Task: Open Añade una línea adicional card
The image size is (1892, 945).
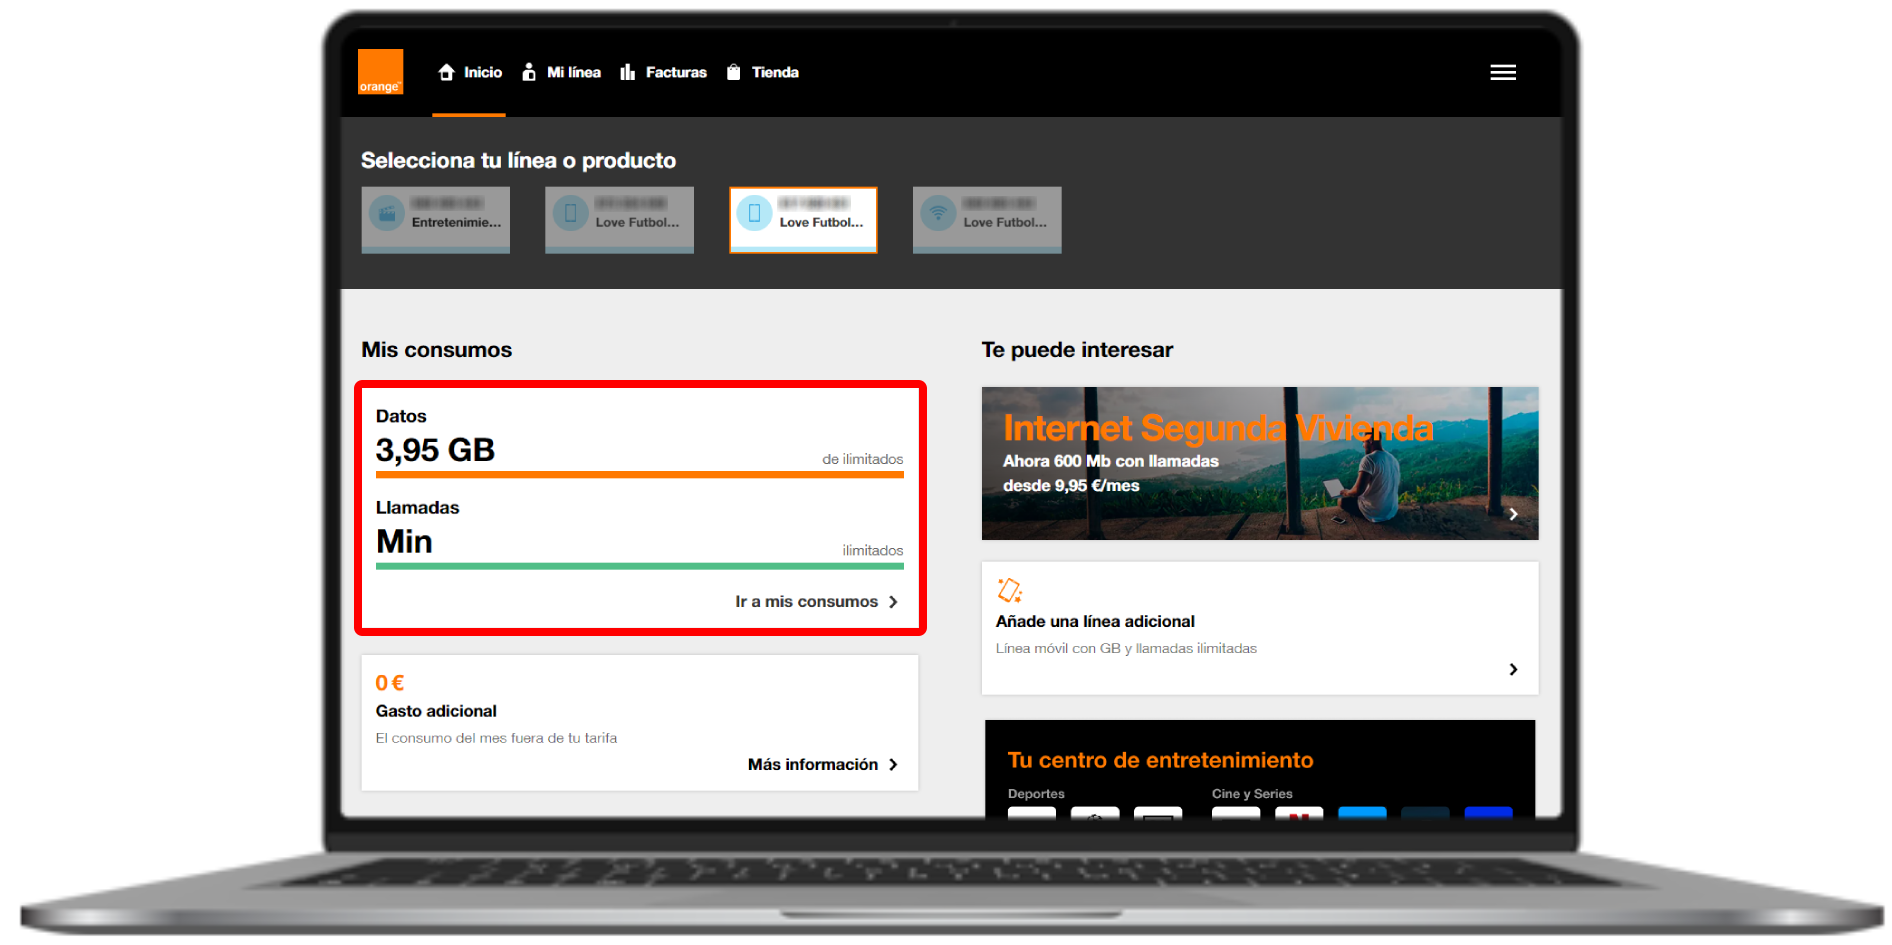Action: 1260,628
